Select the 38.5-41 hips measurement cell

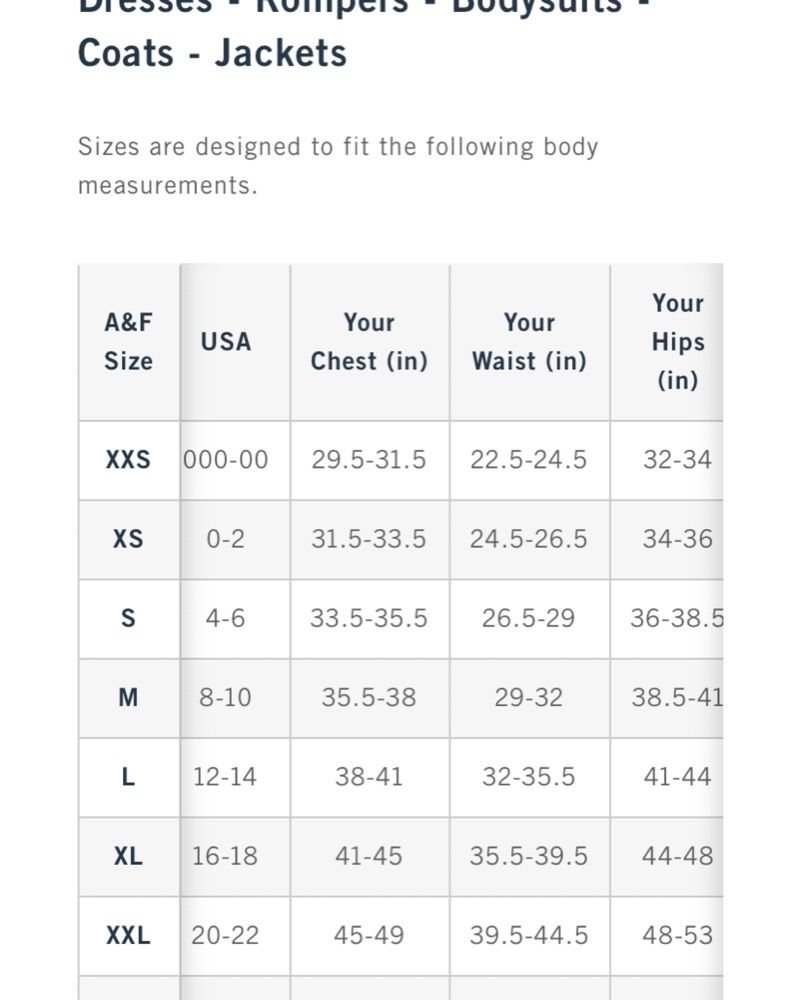677,697
